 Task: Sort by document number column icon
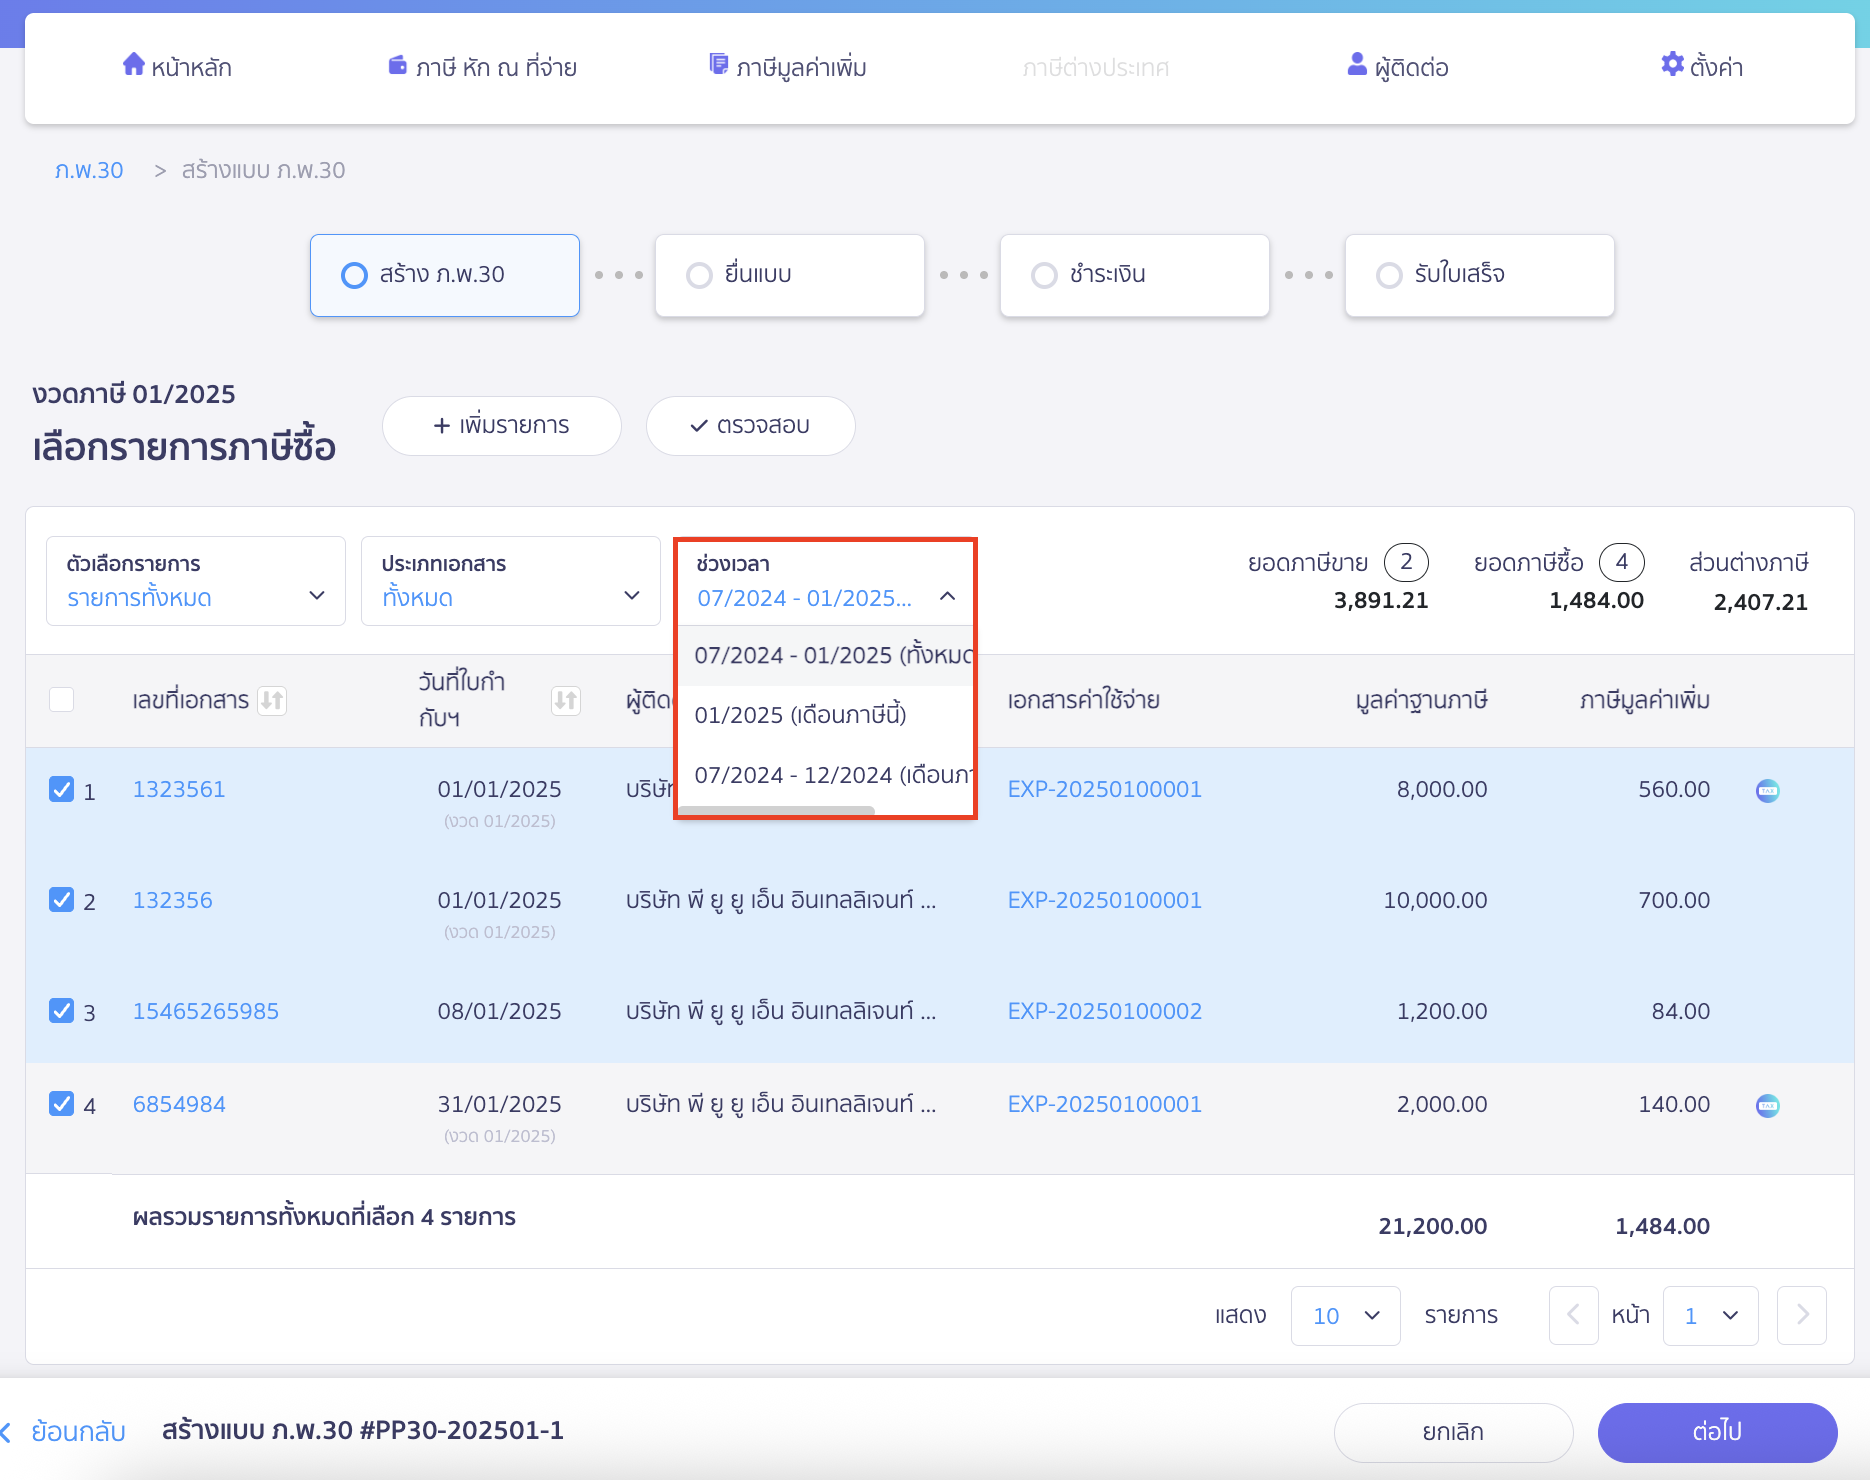pos(272,701)
